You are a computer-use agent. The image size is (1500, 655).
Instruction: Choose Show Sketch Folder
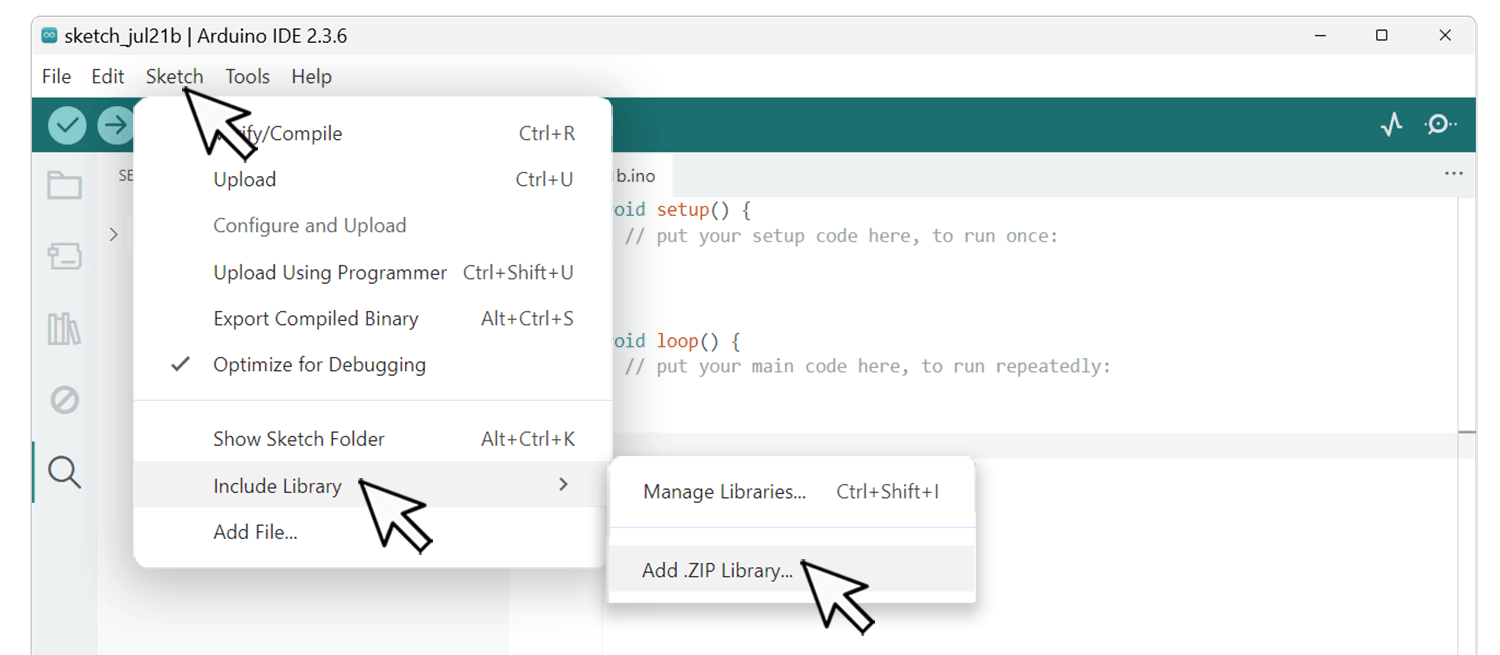click(x=373, y=439)
